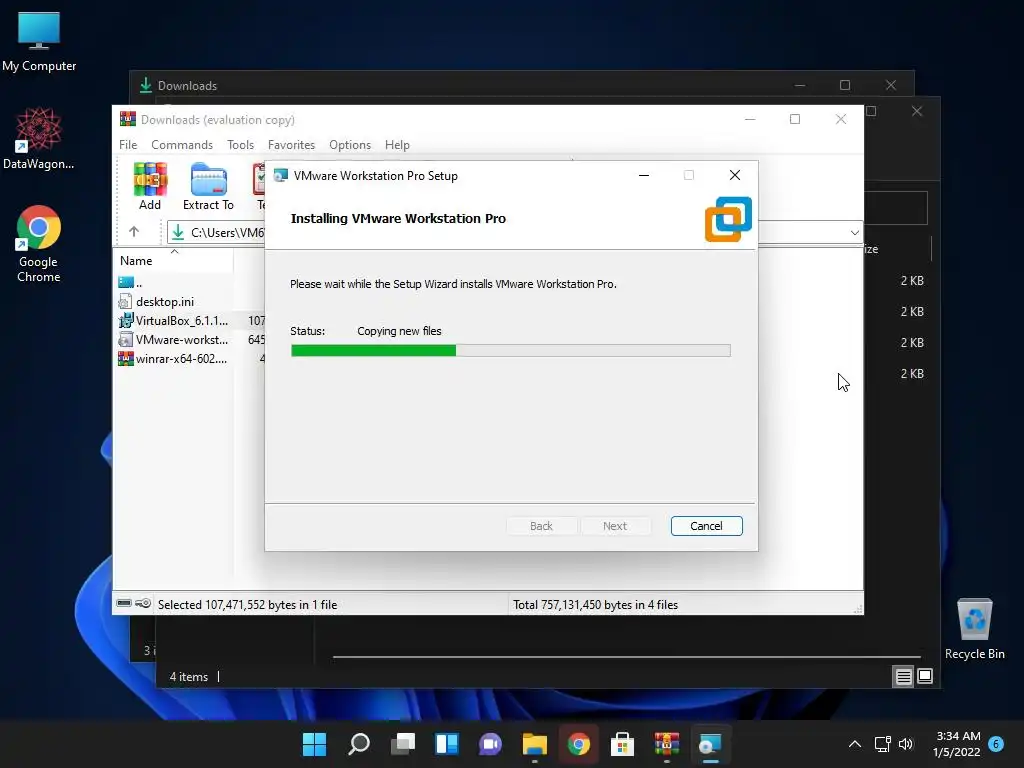Switch to VMware installer taskbar icon
Screen dimensions: 1024x768
click(711, 744)
